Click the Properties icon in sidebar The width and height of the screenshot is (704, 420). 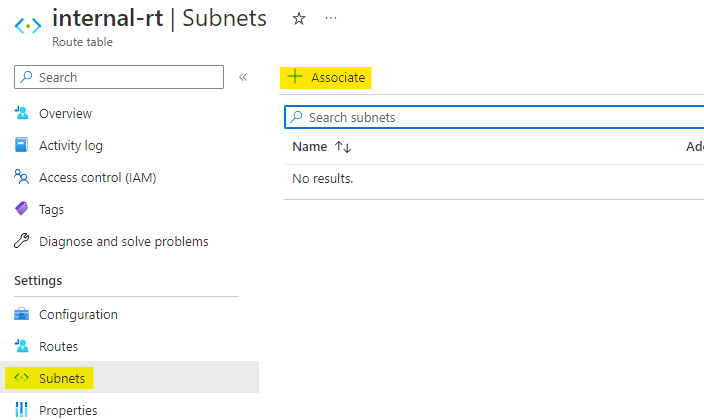pyautogui.click(x=22, y=410)
